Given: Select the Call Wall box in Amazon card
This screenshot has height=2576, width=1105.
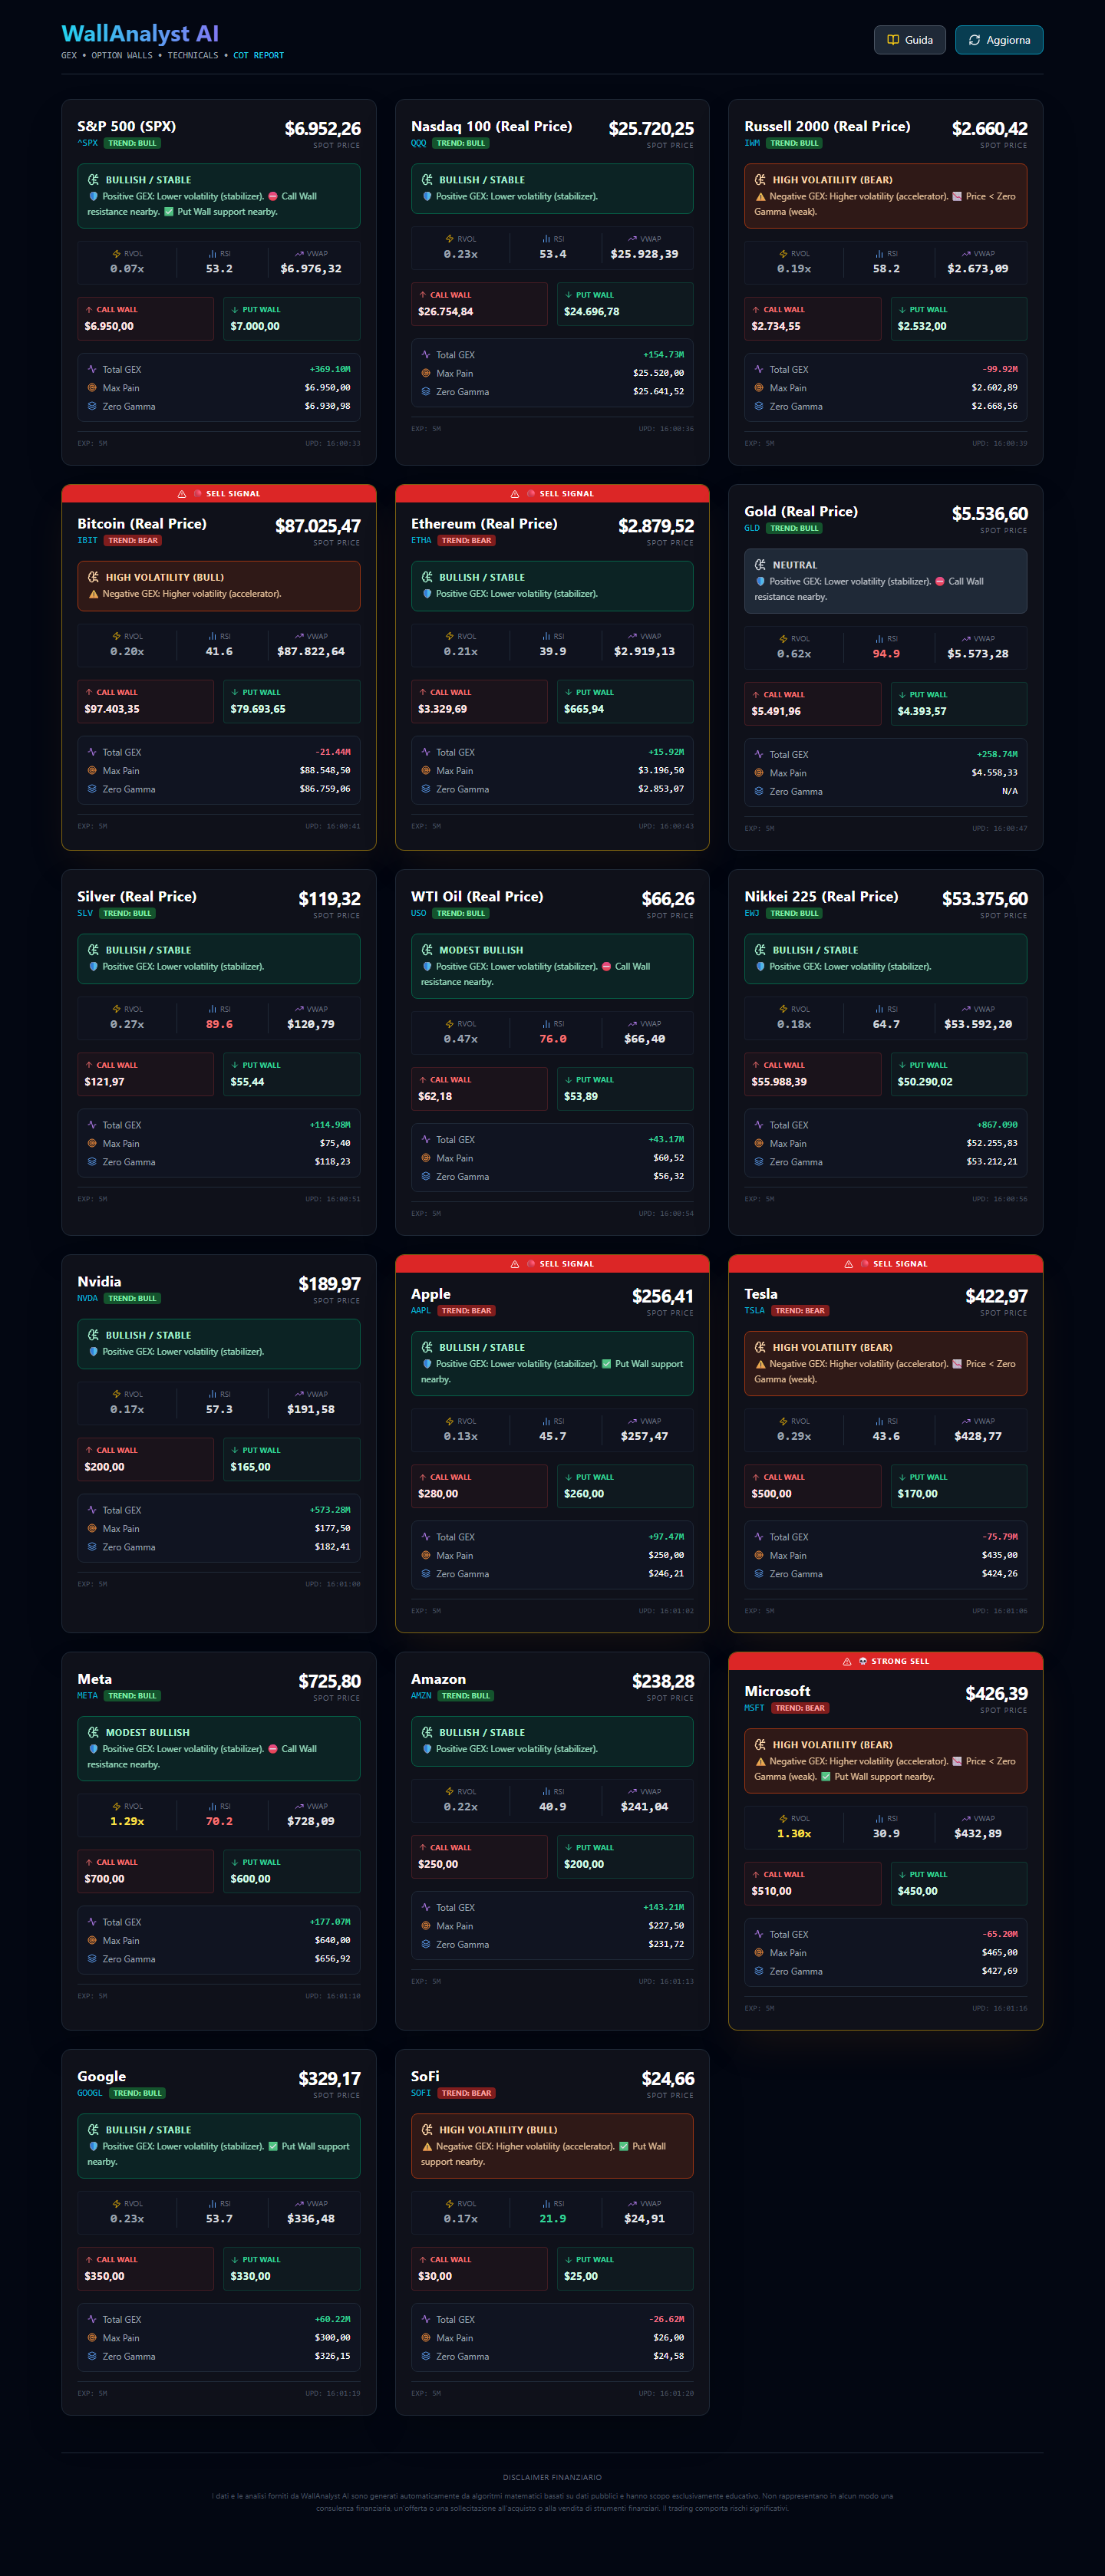Looking at the screenshot, I should point(479,1856).
